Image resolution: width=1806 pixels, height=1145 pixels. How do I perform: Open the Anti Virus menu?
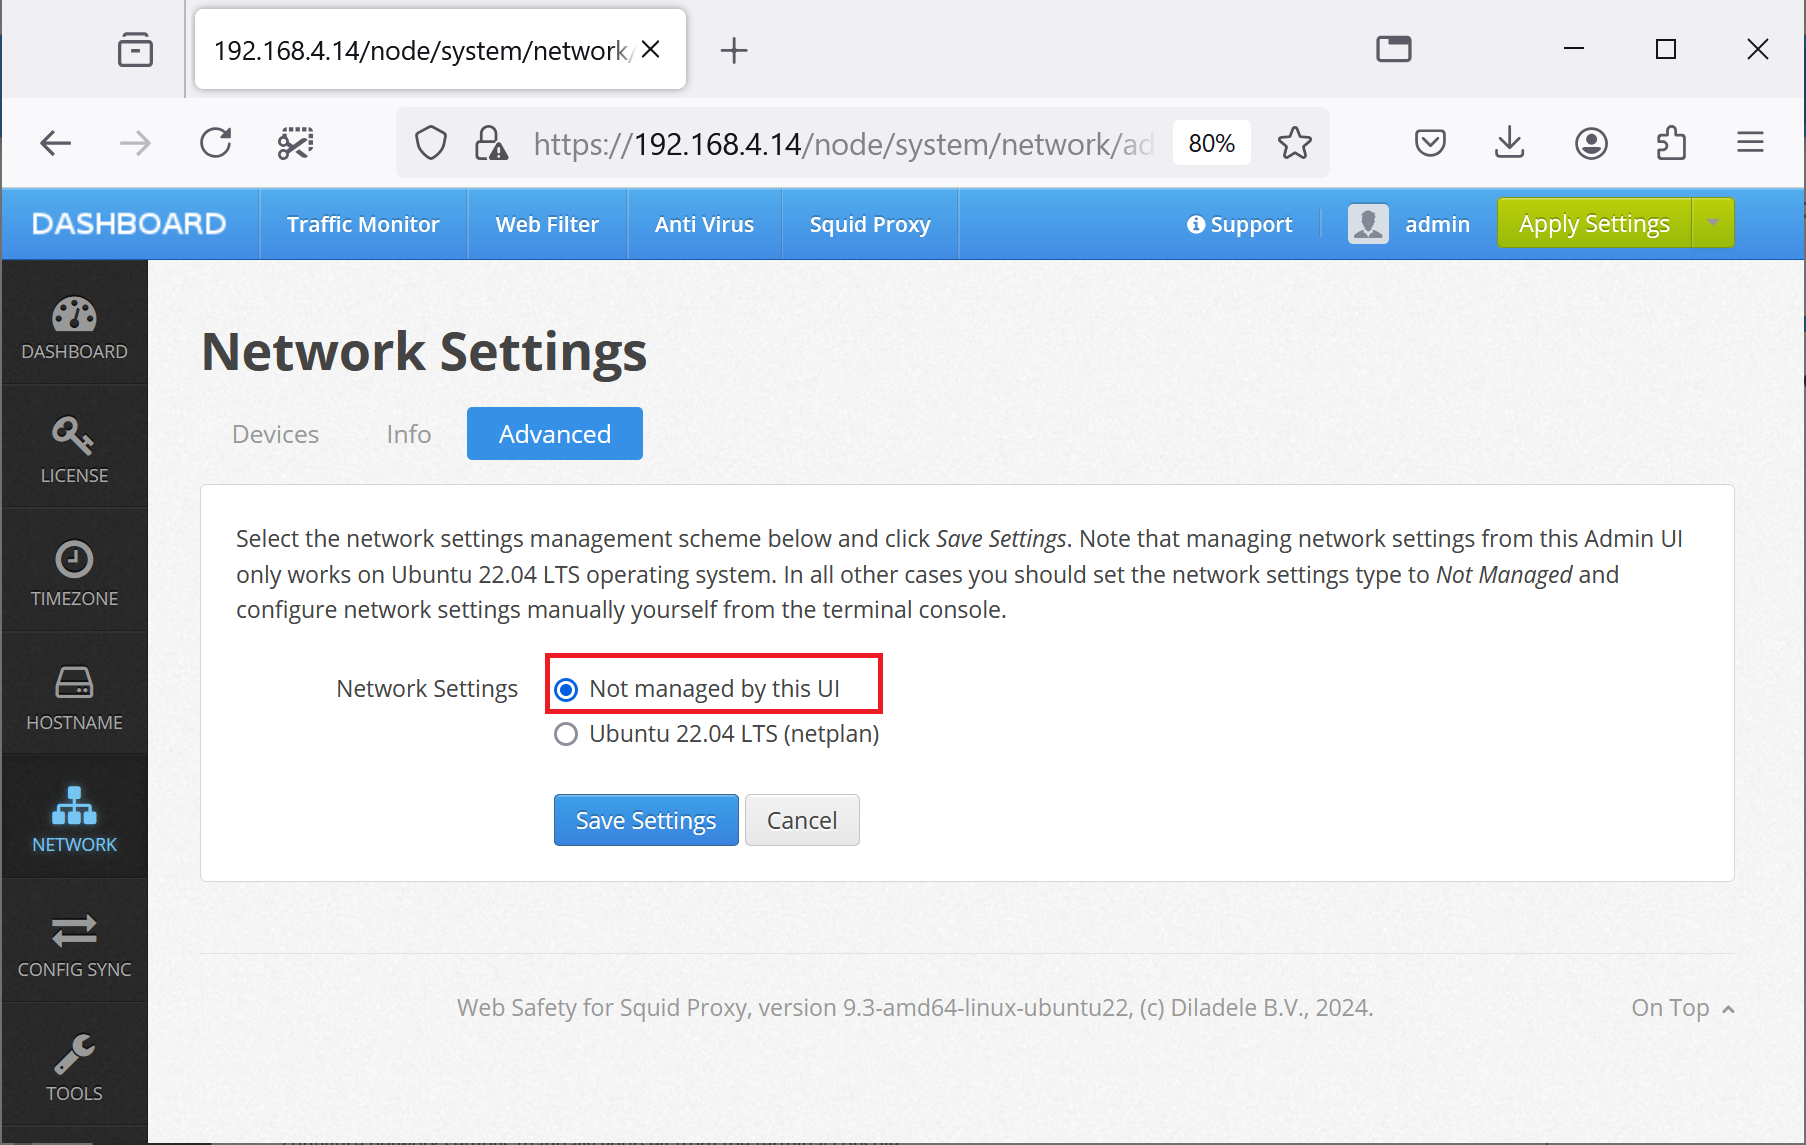[704, 224]
